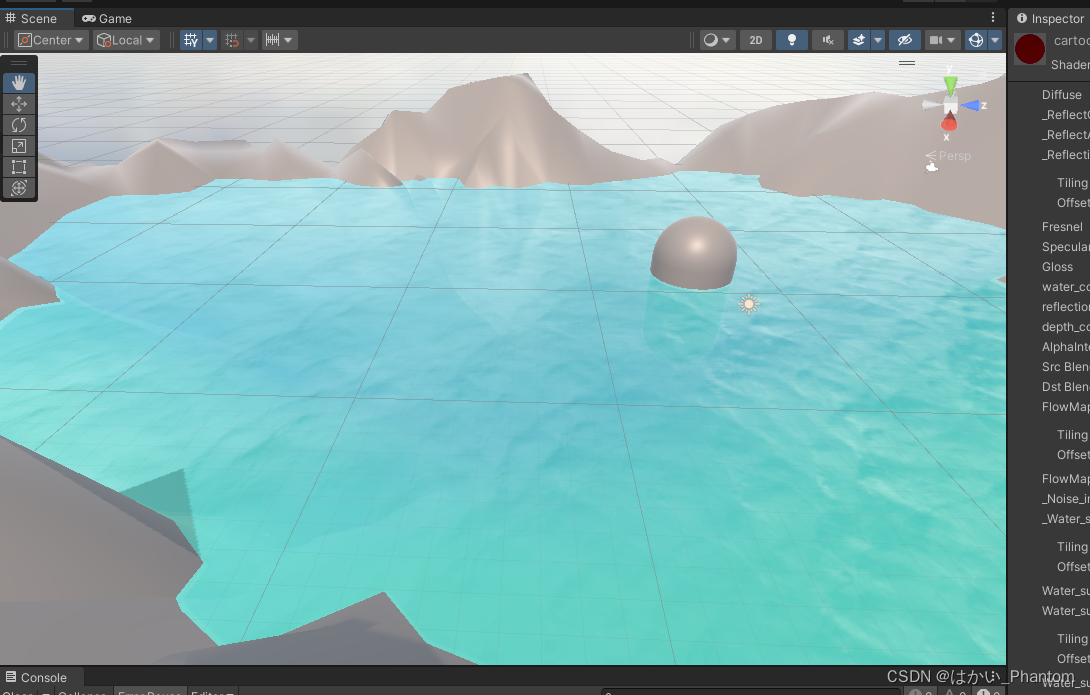Toggle Persp projection label
The image size is (1090, 695).
[x=954, y=156]
